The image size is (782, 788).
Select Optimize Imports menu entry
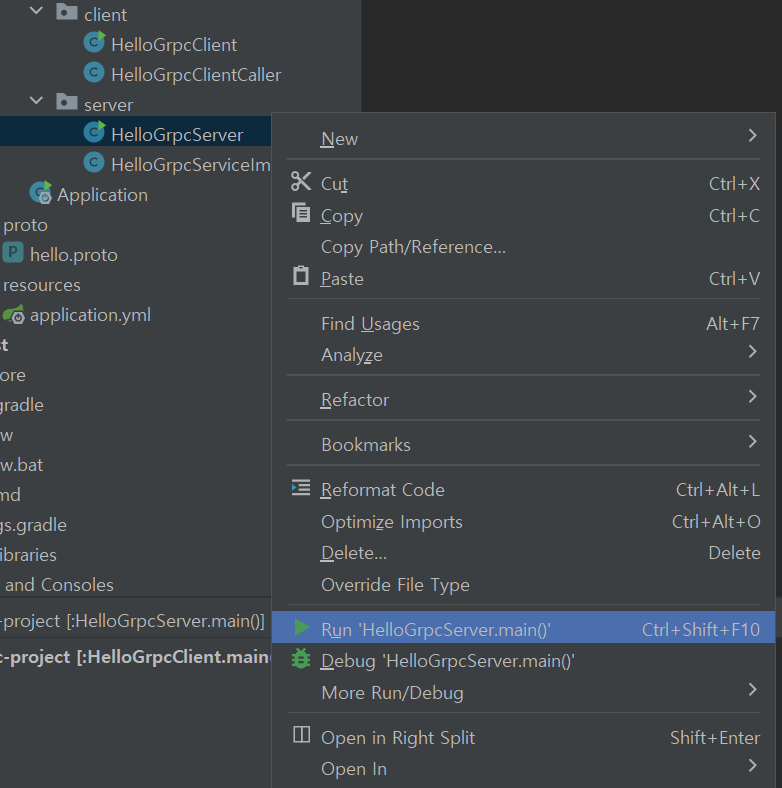pos(523,522)
